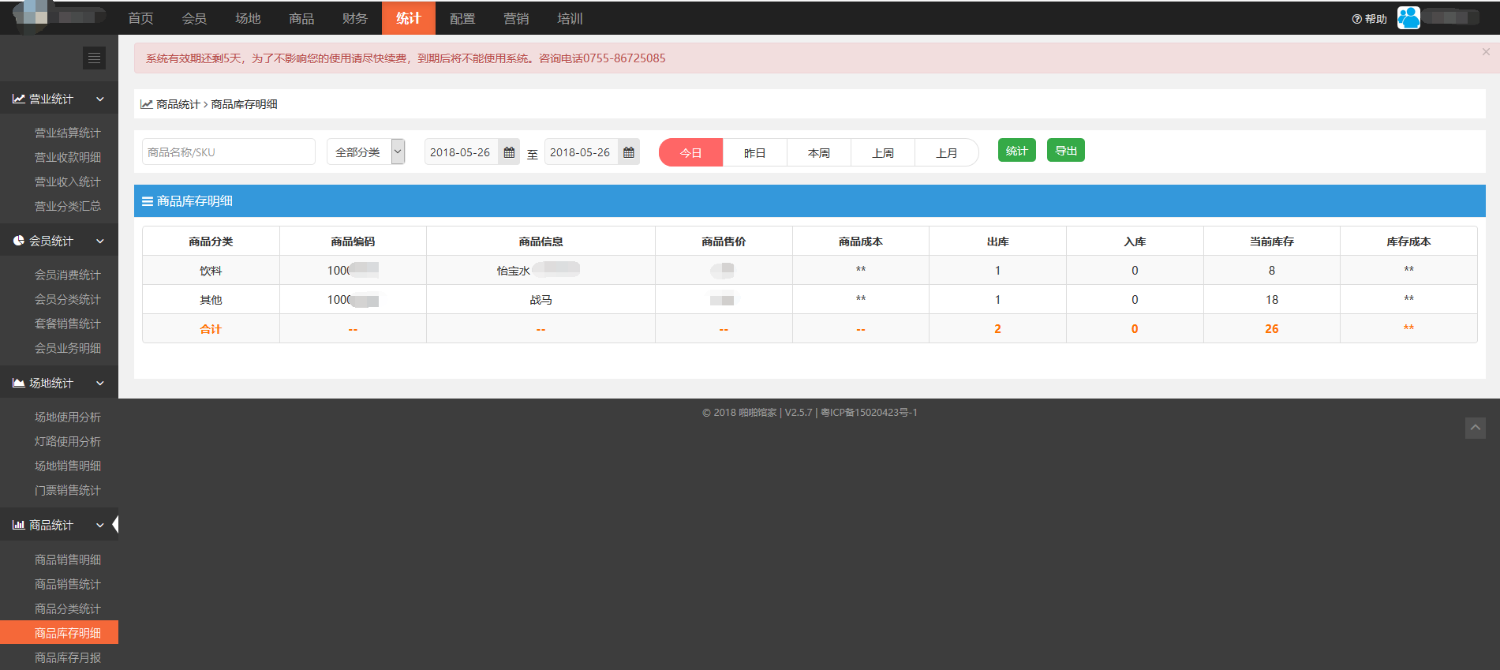
Task: Open 营业结算统计 in sidebar
Action: (x=67, y=133)
